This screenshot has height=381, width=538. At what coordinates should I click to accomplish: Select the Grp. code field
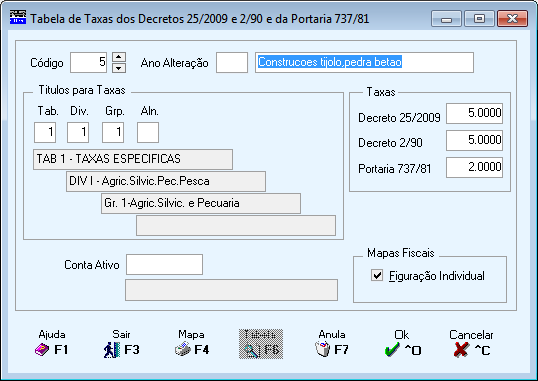[113, 132]
